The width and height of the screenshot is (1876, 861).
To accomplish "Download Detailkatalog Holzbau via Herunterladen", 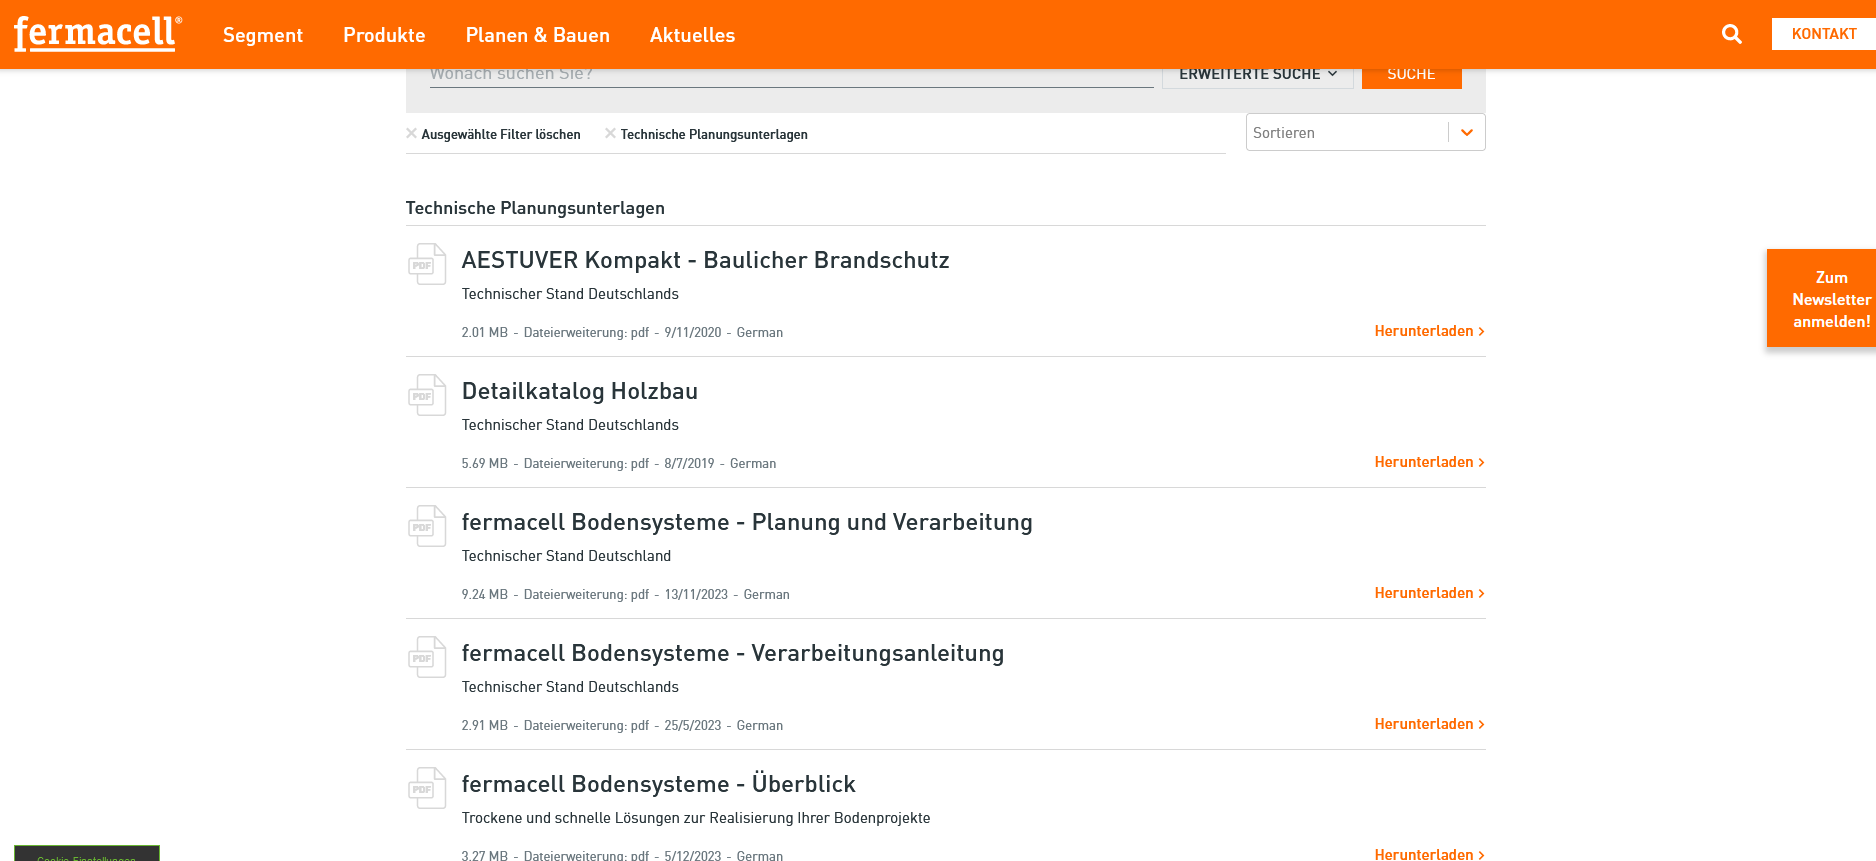I will pos(1429,462).
